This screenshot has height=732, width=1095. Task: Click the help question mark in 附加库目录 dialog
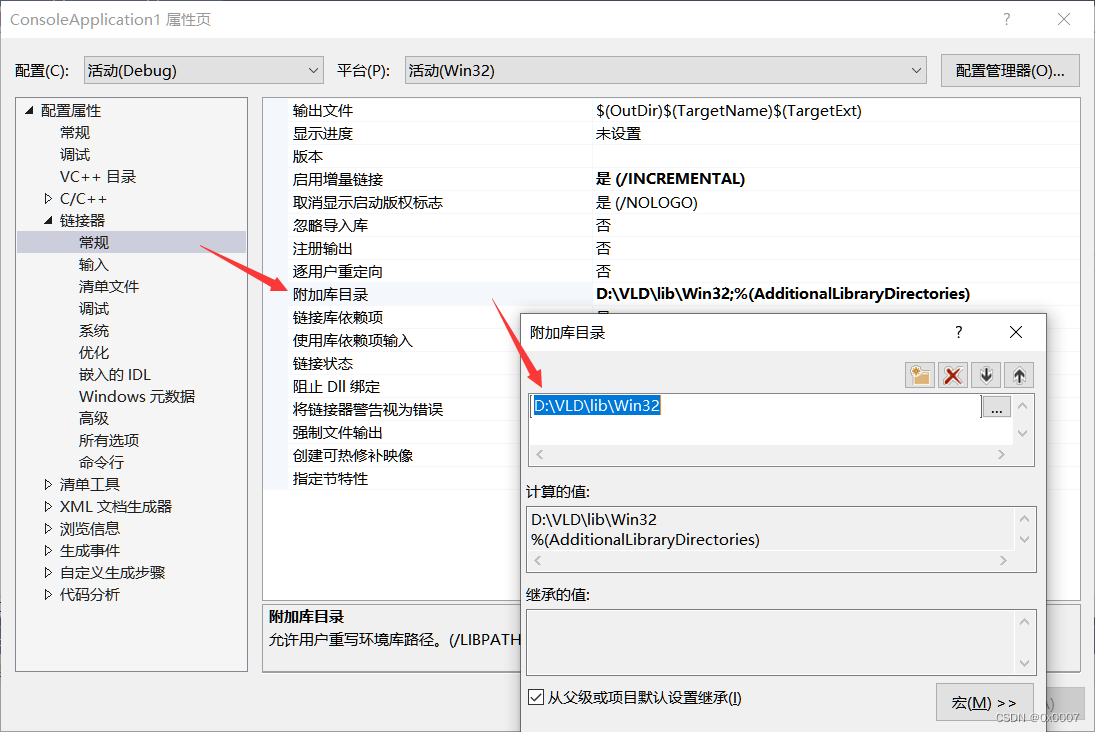tap(959, 332)
